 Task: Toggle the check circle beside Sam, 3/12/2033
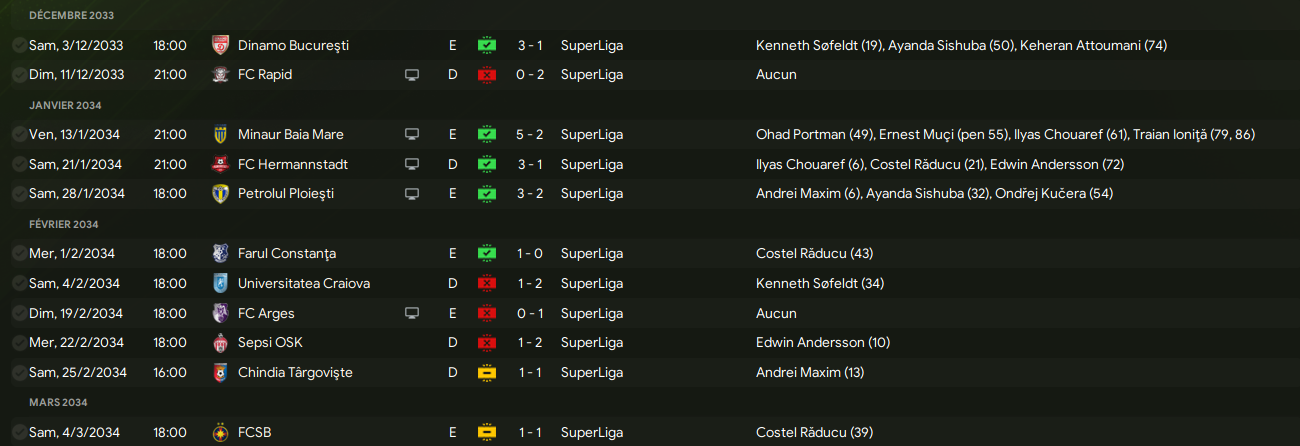click(x=18, y=45)
